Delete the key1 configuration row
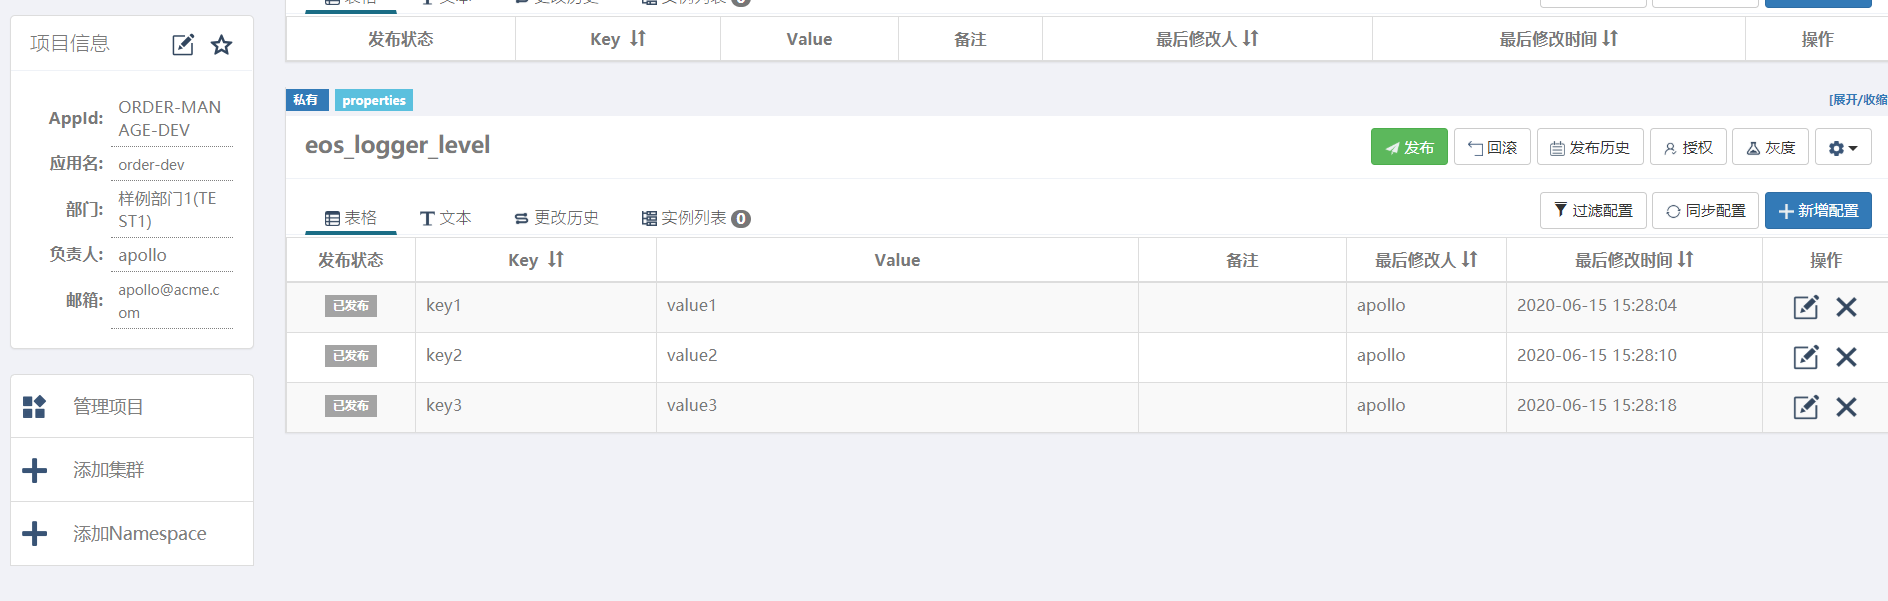 1846,307
